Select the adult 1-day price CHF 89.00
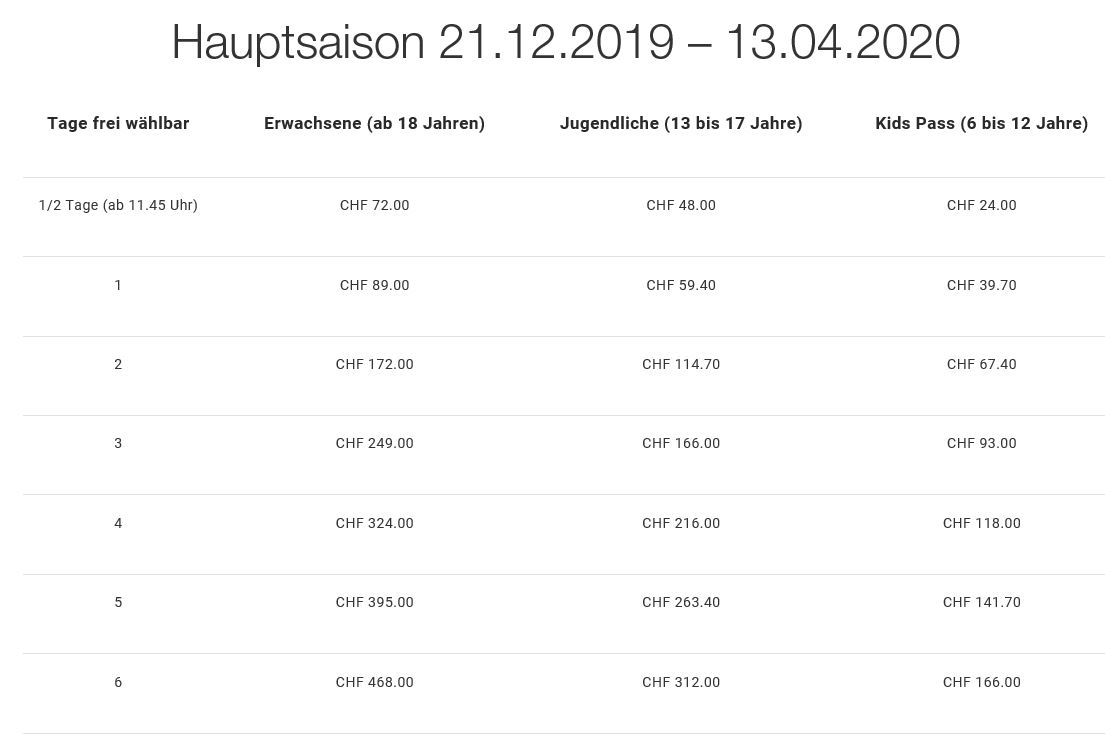This screenshot has height=734, width=1105. 374,285
